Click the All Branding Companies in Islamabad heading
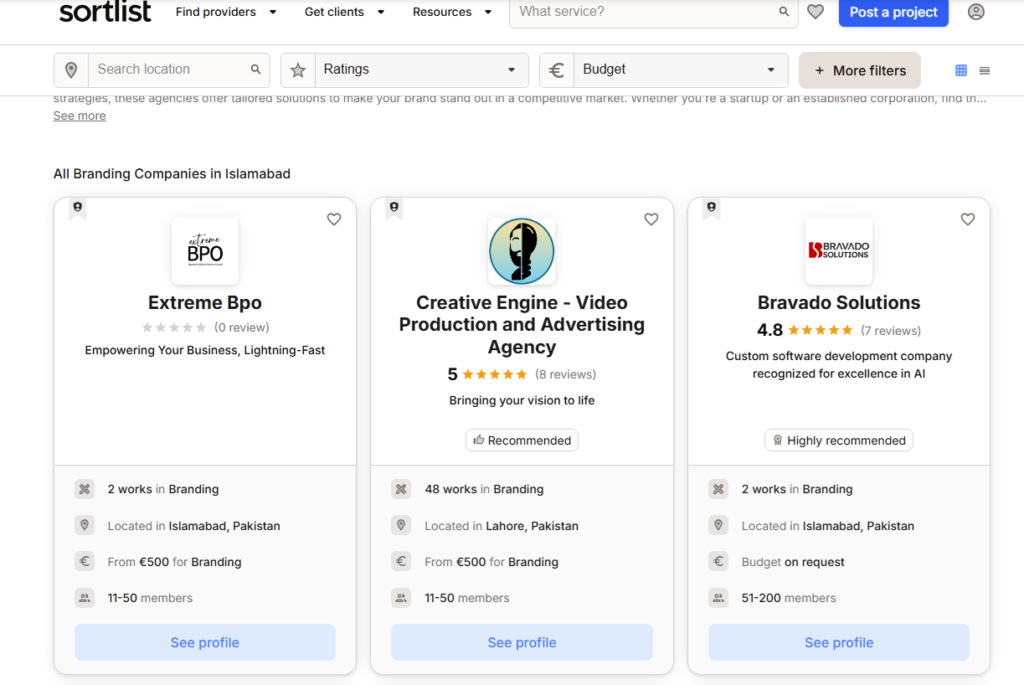This screenshot has width=1024, height=685. click(172, 174)
